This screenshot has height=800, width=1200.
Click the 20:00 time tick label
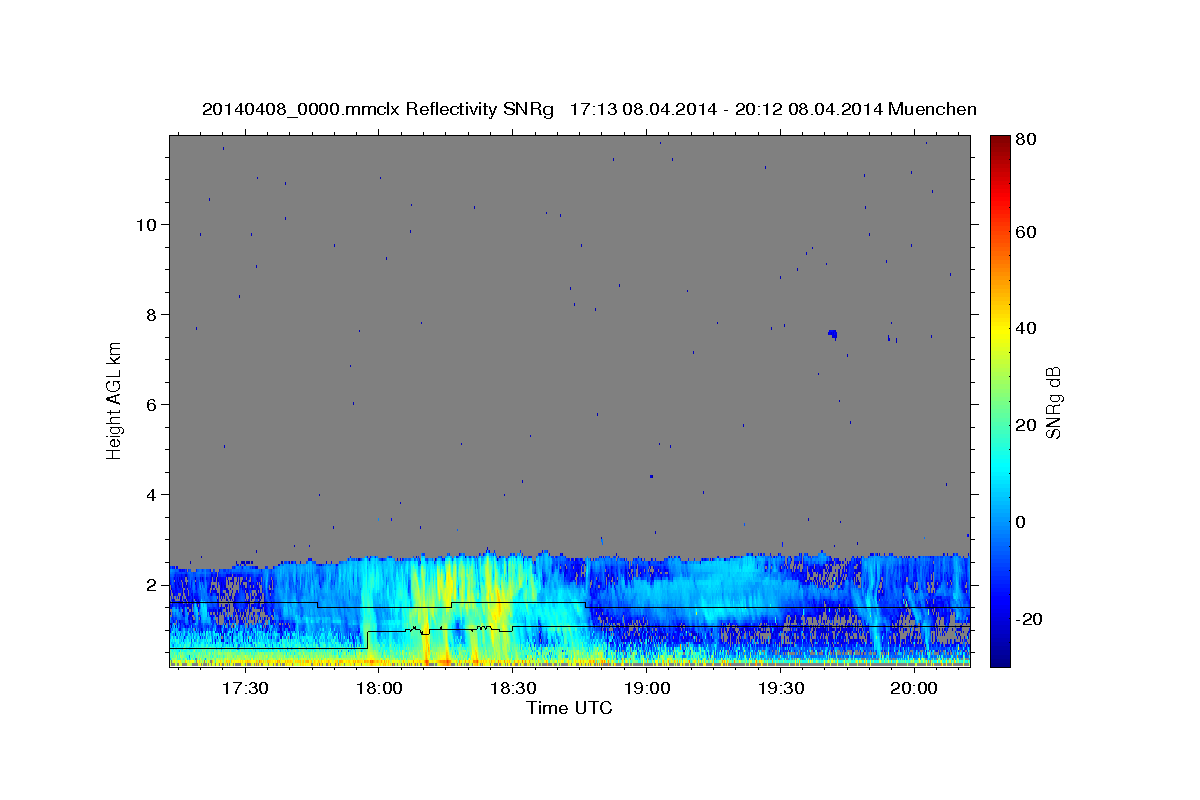tap(914, 689)
